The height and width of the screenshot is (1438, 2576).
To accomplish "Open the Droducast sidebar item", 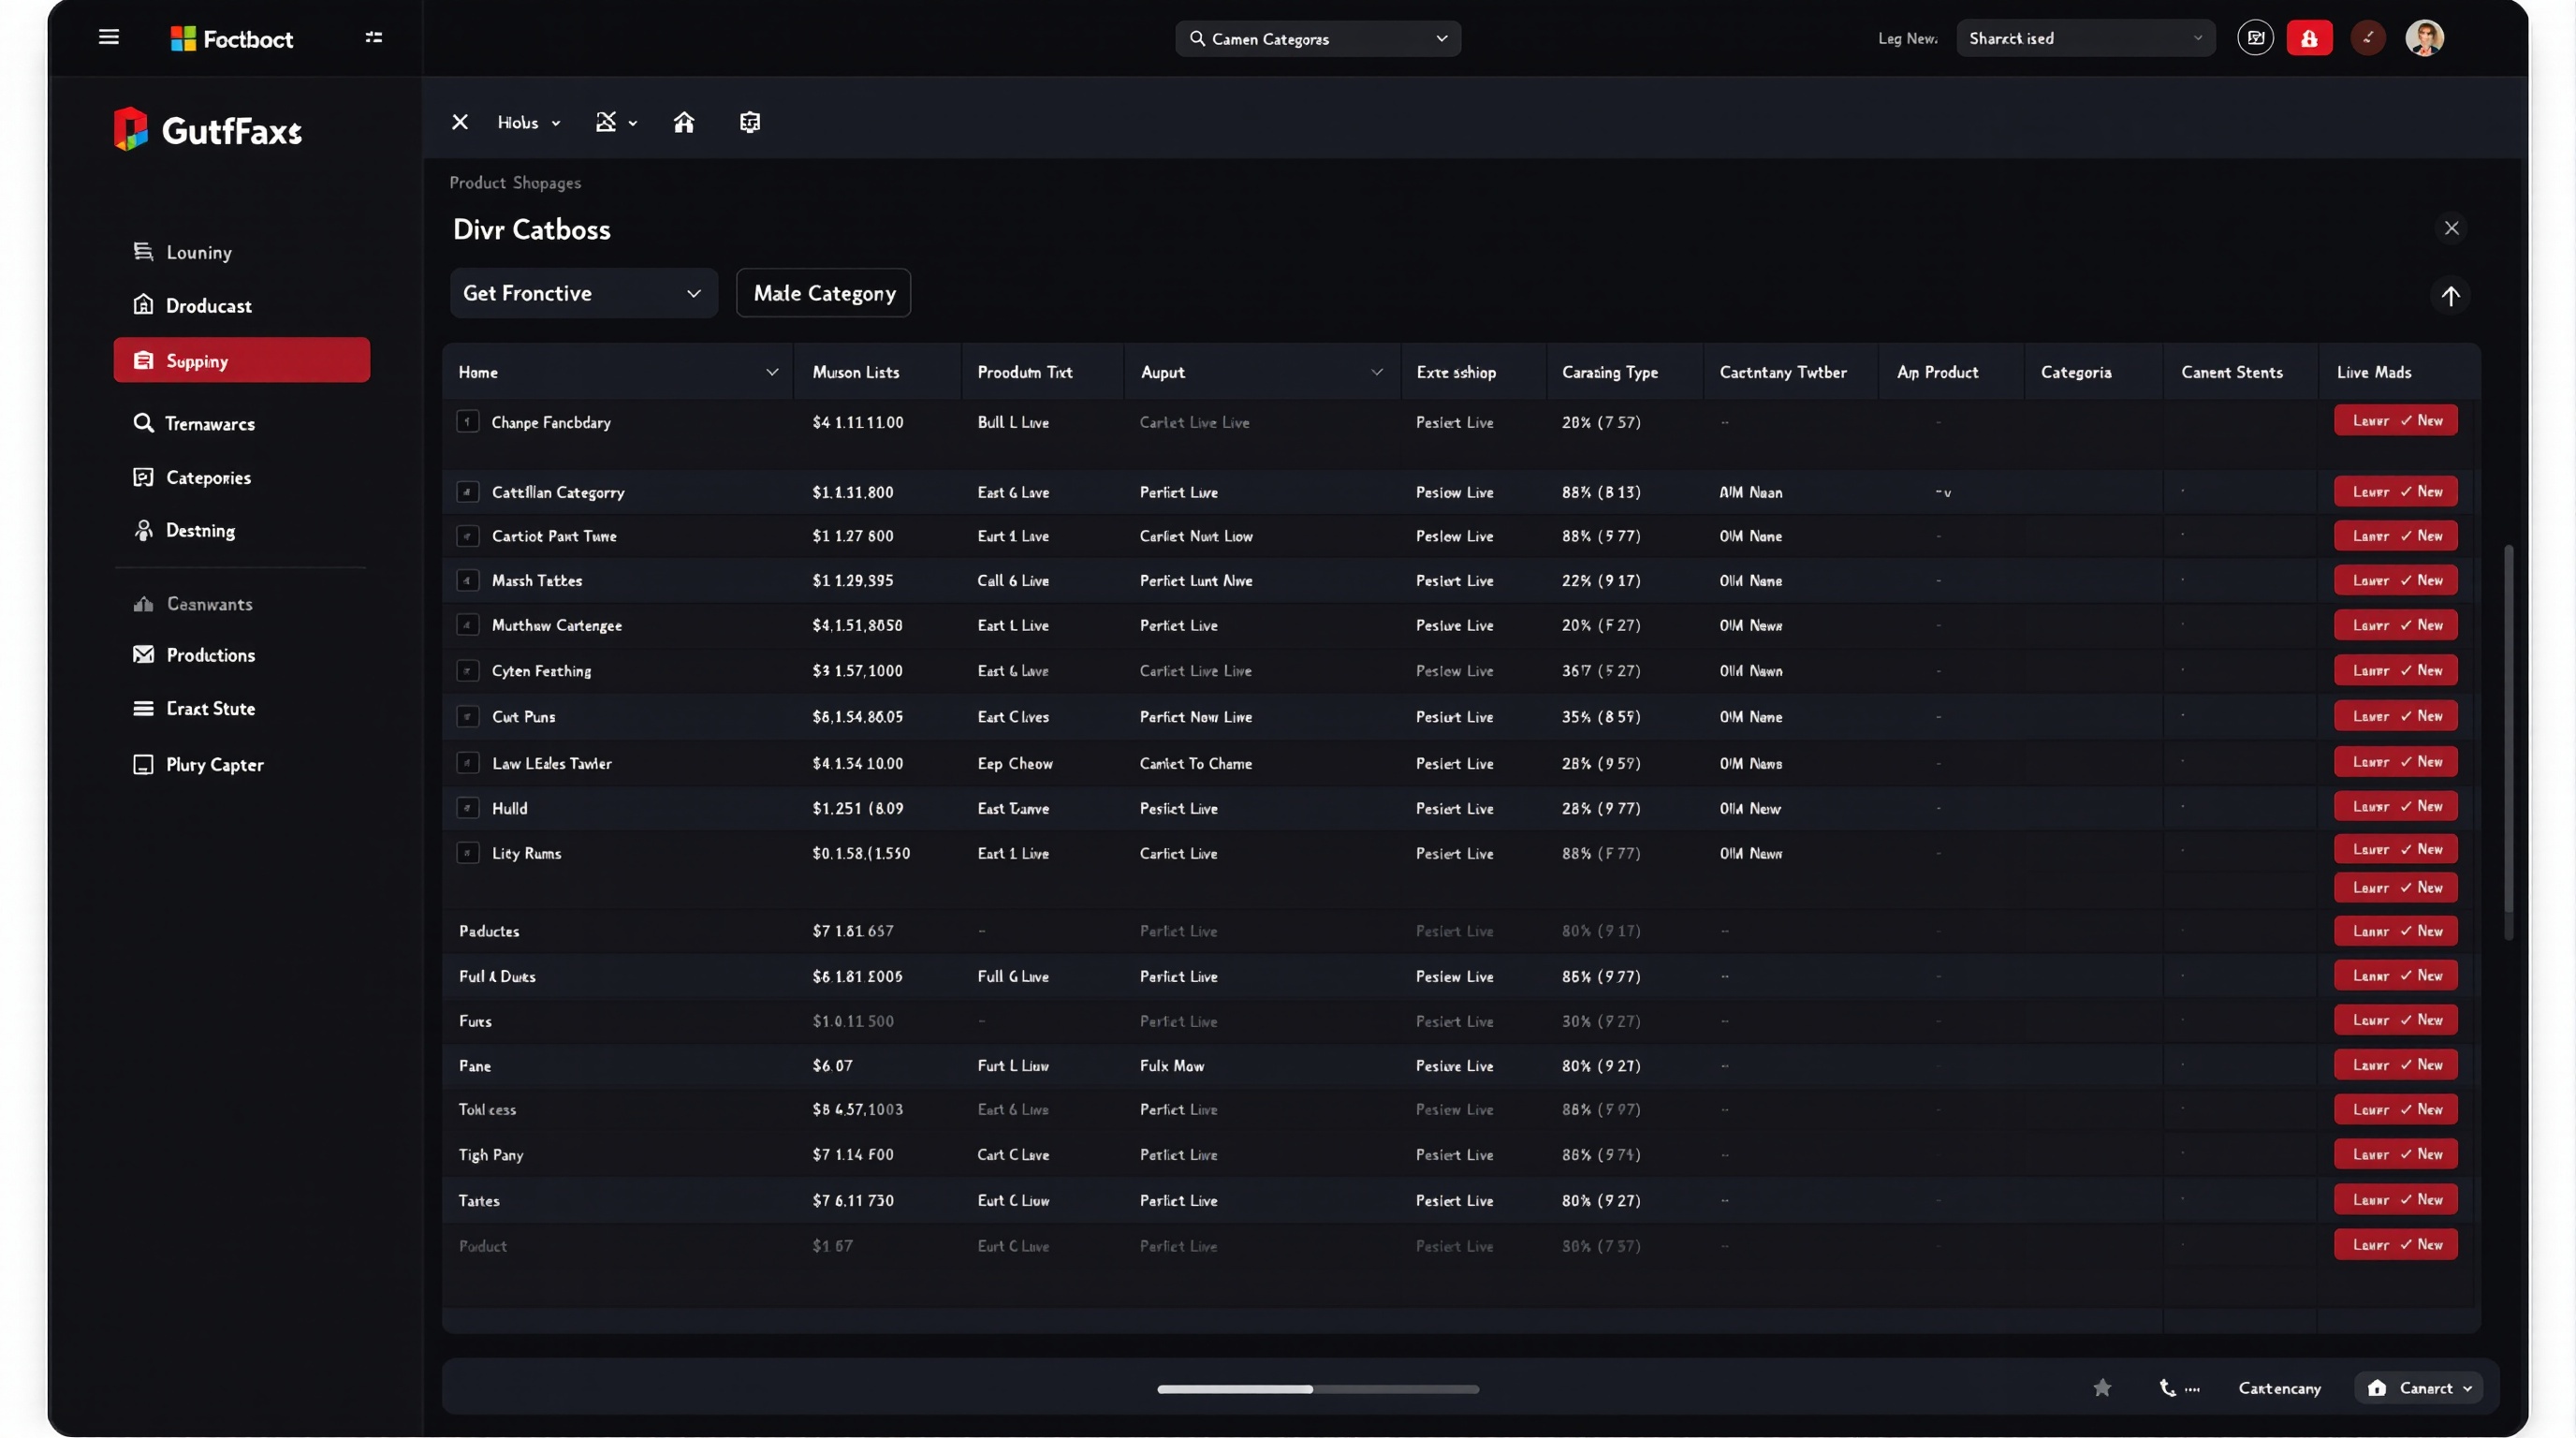I will (192, 305).
